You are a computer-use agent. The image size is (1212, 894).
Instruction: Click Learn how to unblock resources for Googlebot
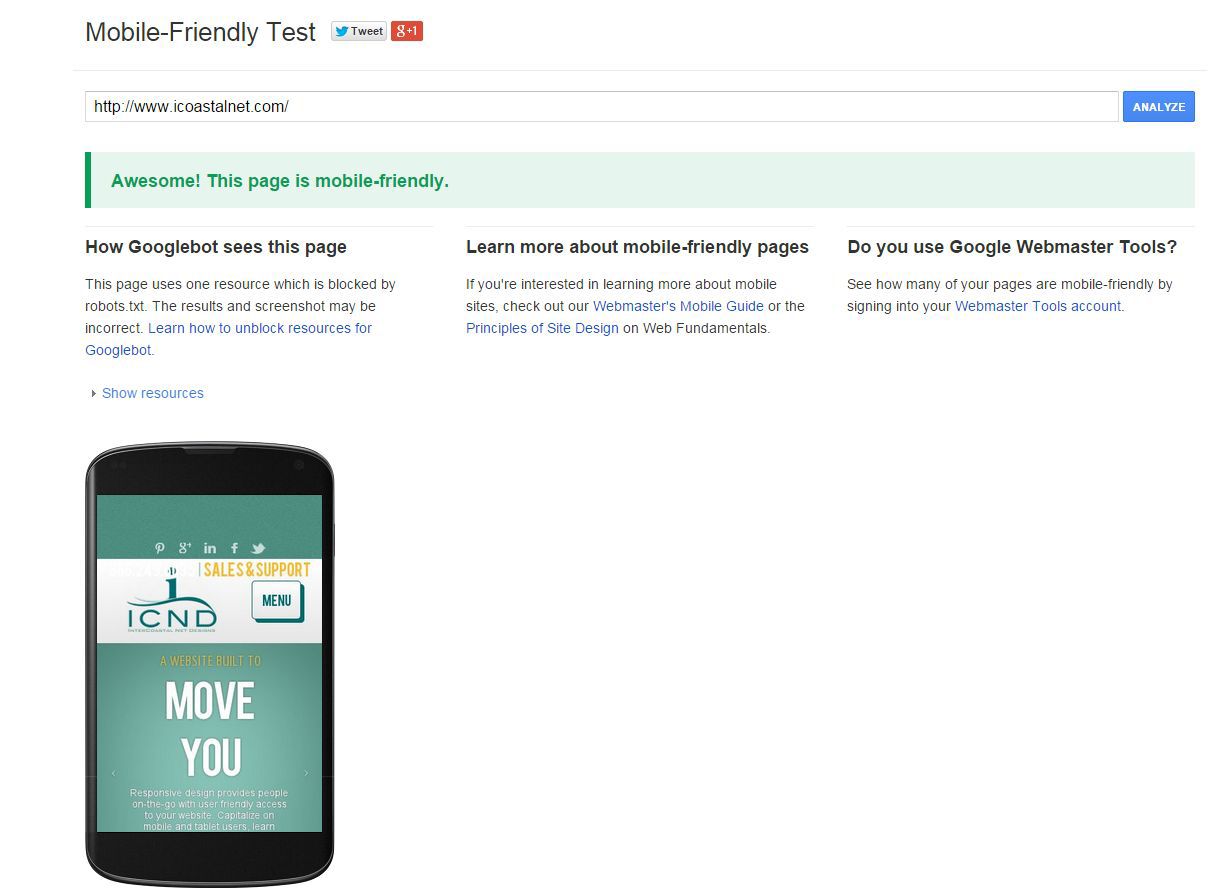point(259,328)
